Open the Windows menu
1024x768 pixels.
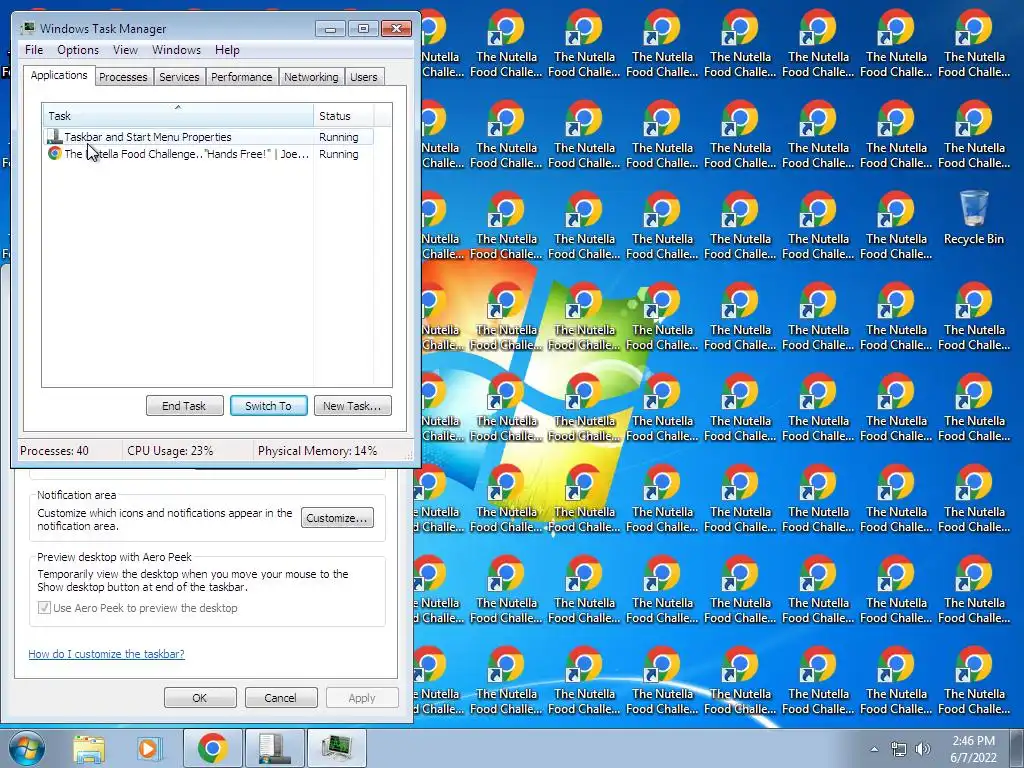point(176,50)
